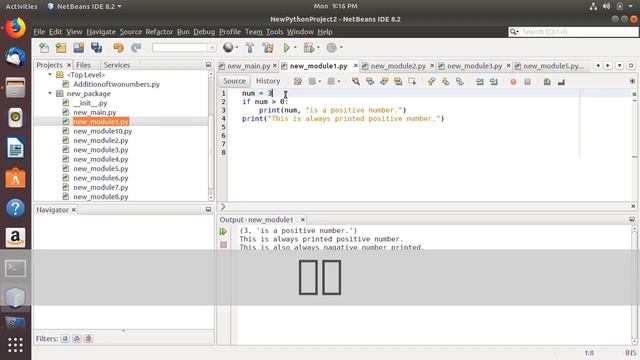
Task: Click the scroll editor tabs right arrow
Action: [608, 66]
